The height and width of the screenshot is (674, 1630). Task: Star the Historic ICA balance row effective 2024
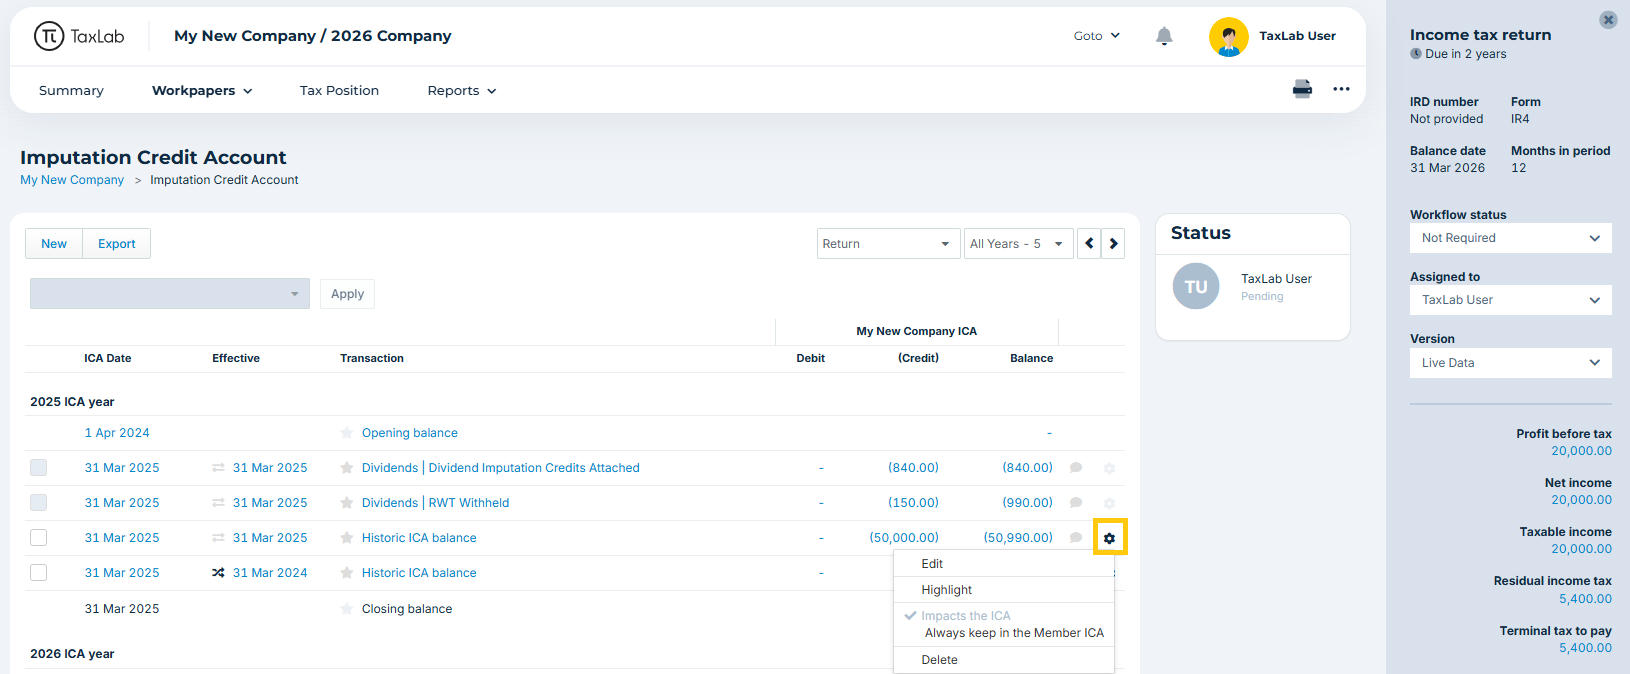point(347,573)
